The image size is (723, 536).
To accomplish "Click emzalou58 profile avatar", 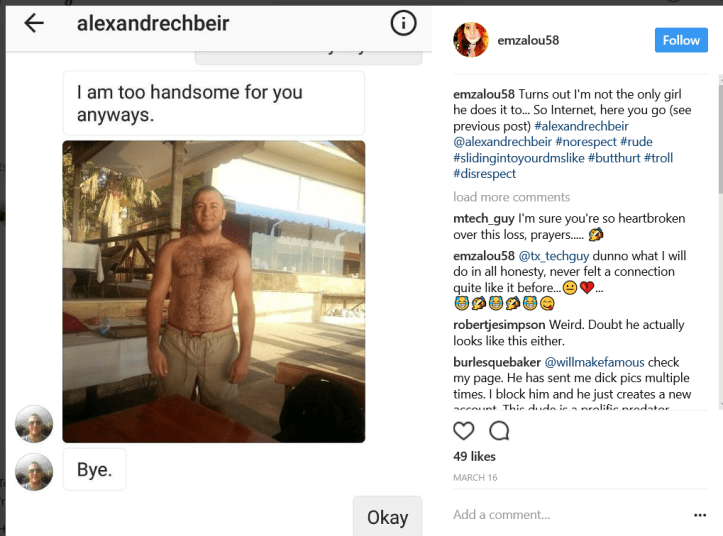I will pyautogui.click(x=471, y=40).
